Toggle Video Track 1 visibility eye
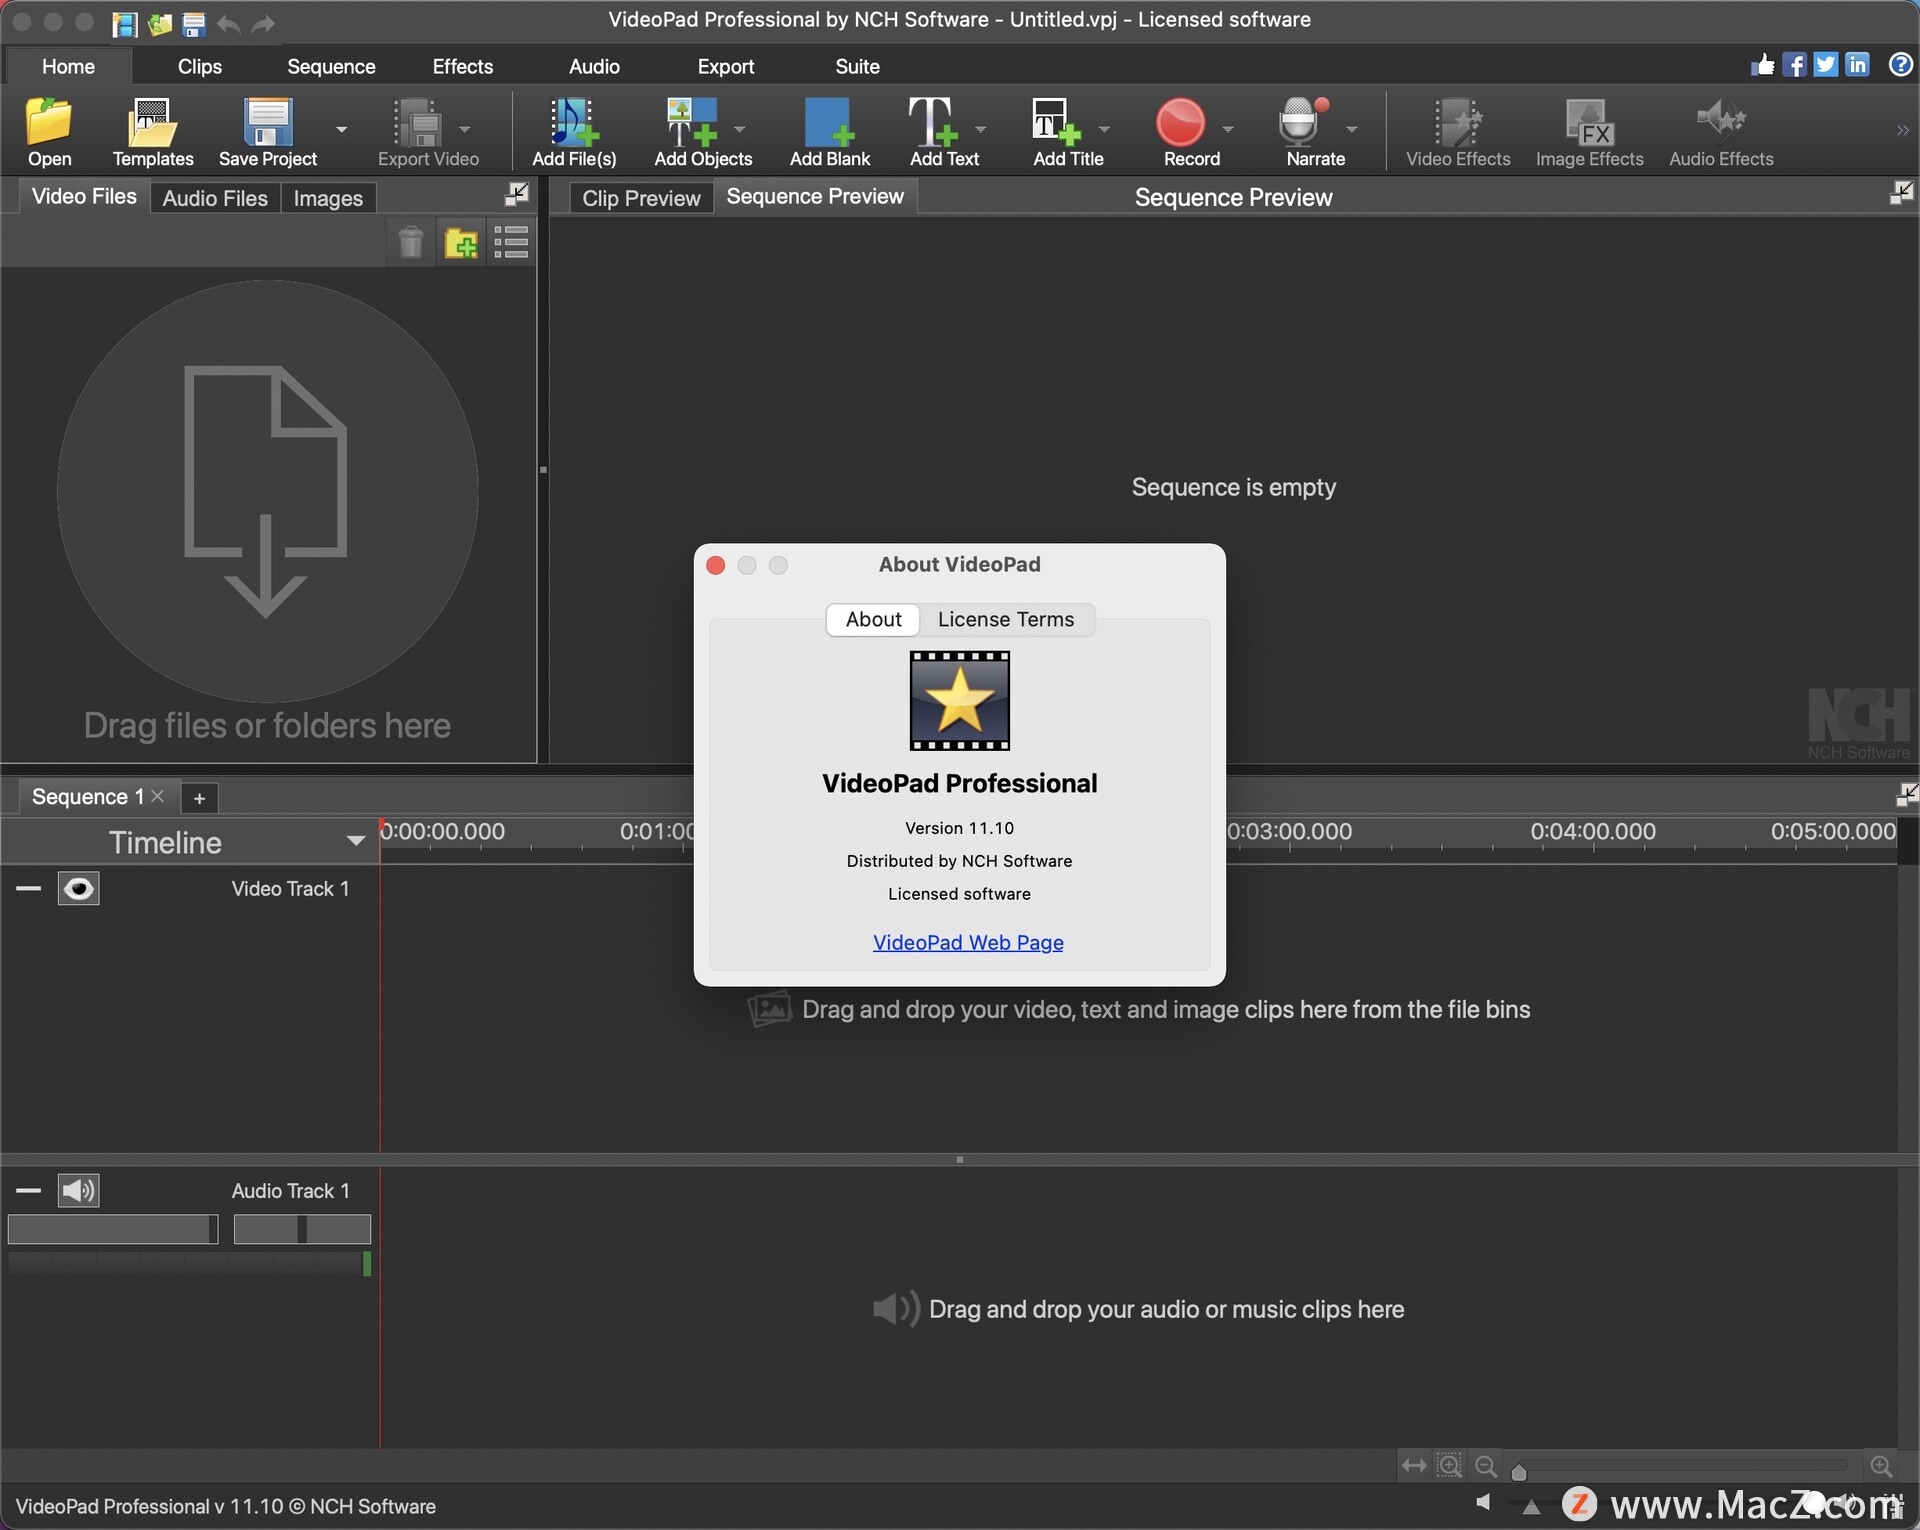The width and height of the screenshot is (1920, 1530). click(x=79, y=888)
